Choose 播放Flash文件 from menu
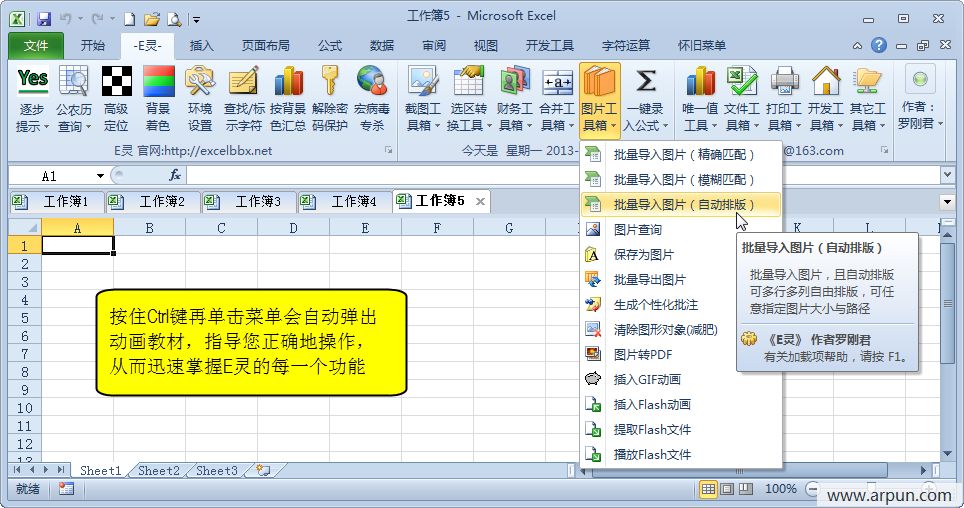The image size is (964, 508). click(681, 454)
